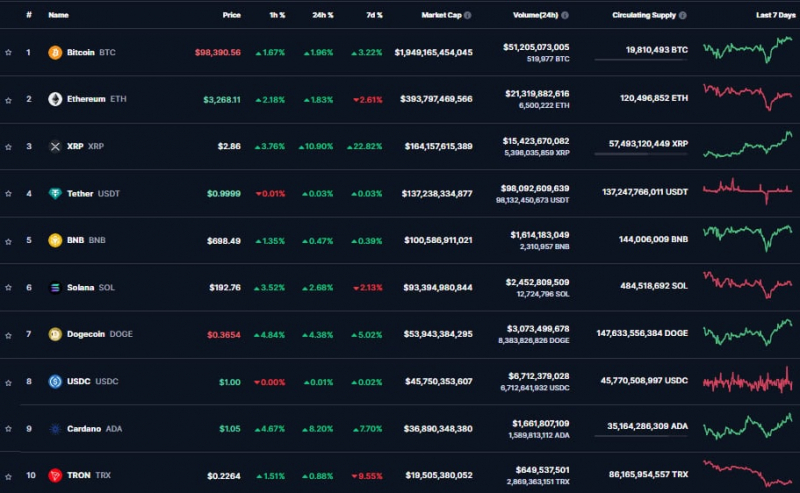The image size is (800, 493).
Task: Star Dogecoin for the watchlist
Action: pos(9,335)
